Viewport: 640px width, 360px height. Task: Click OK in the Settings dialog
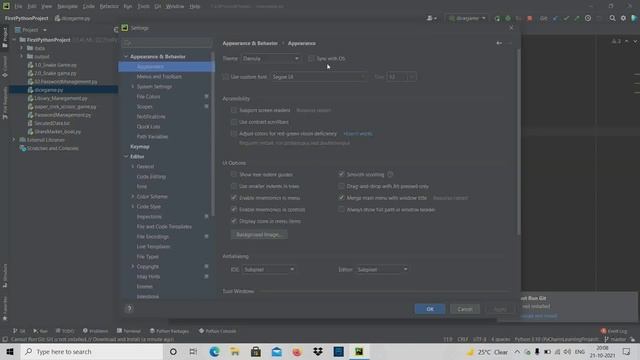[x=430, y=309]
